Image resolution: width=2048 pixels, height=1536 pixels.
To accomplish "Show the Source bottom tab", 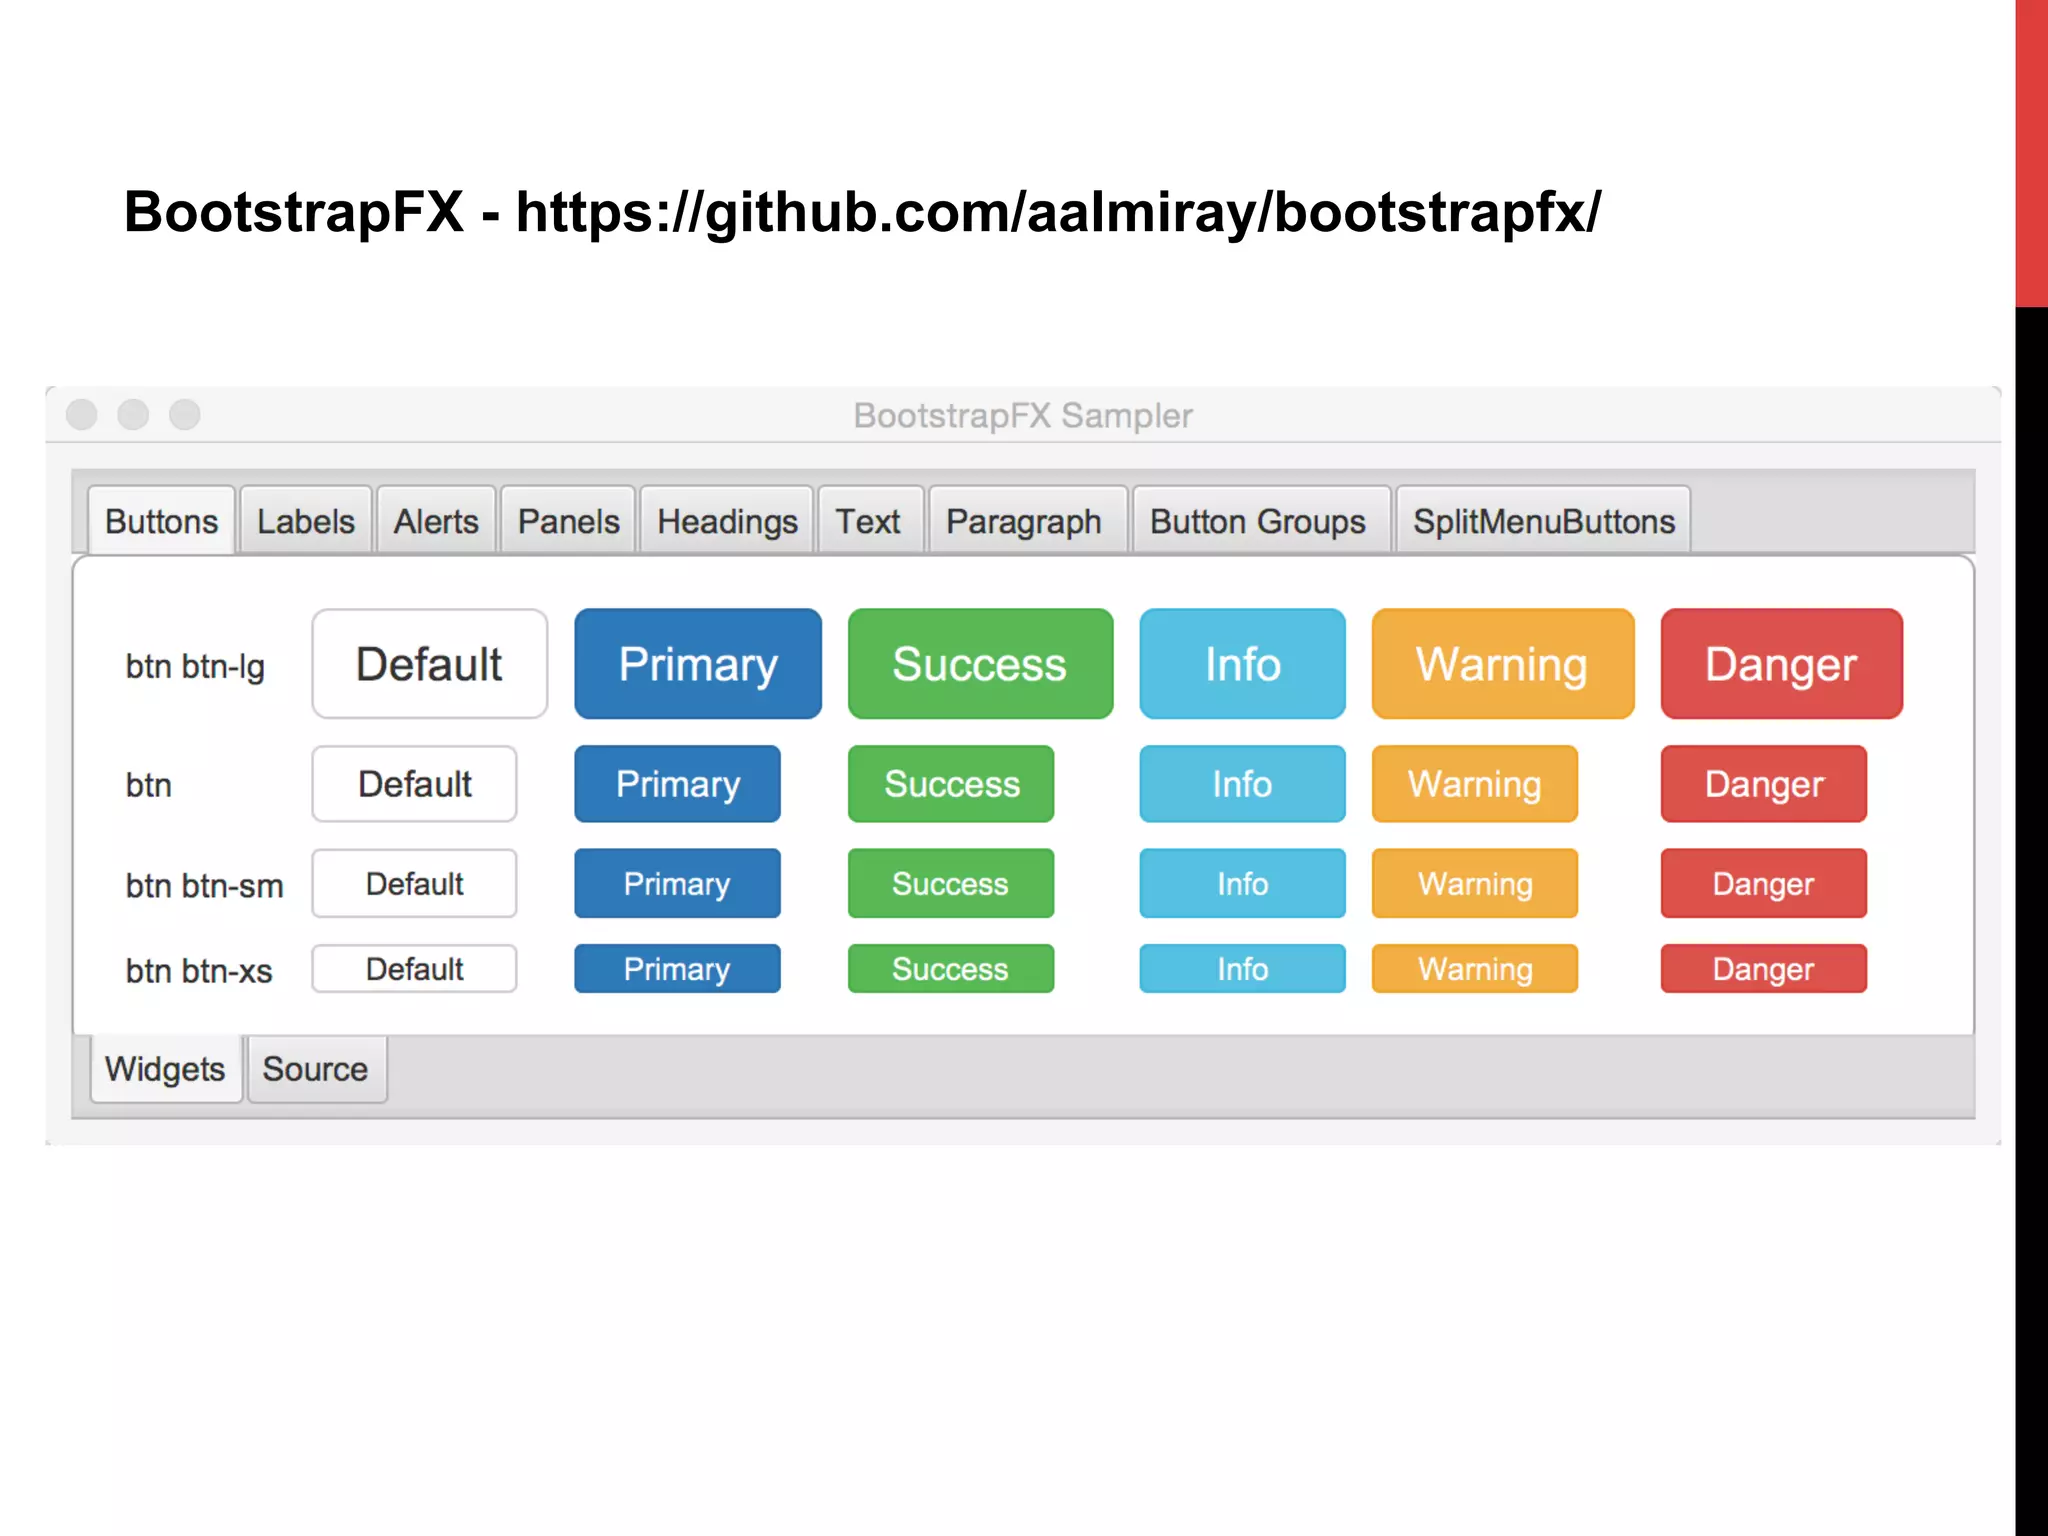I will [x=315, y=1069].
